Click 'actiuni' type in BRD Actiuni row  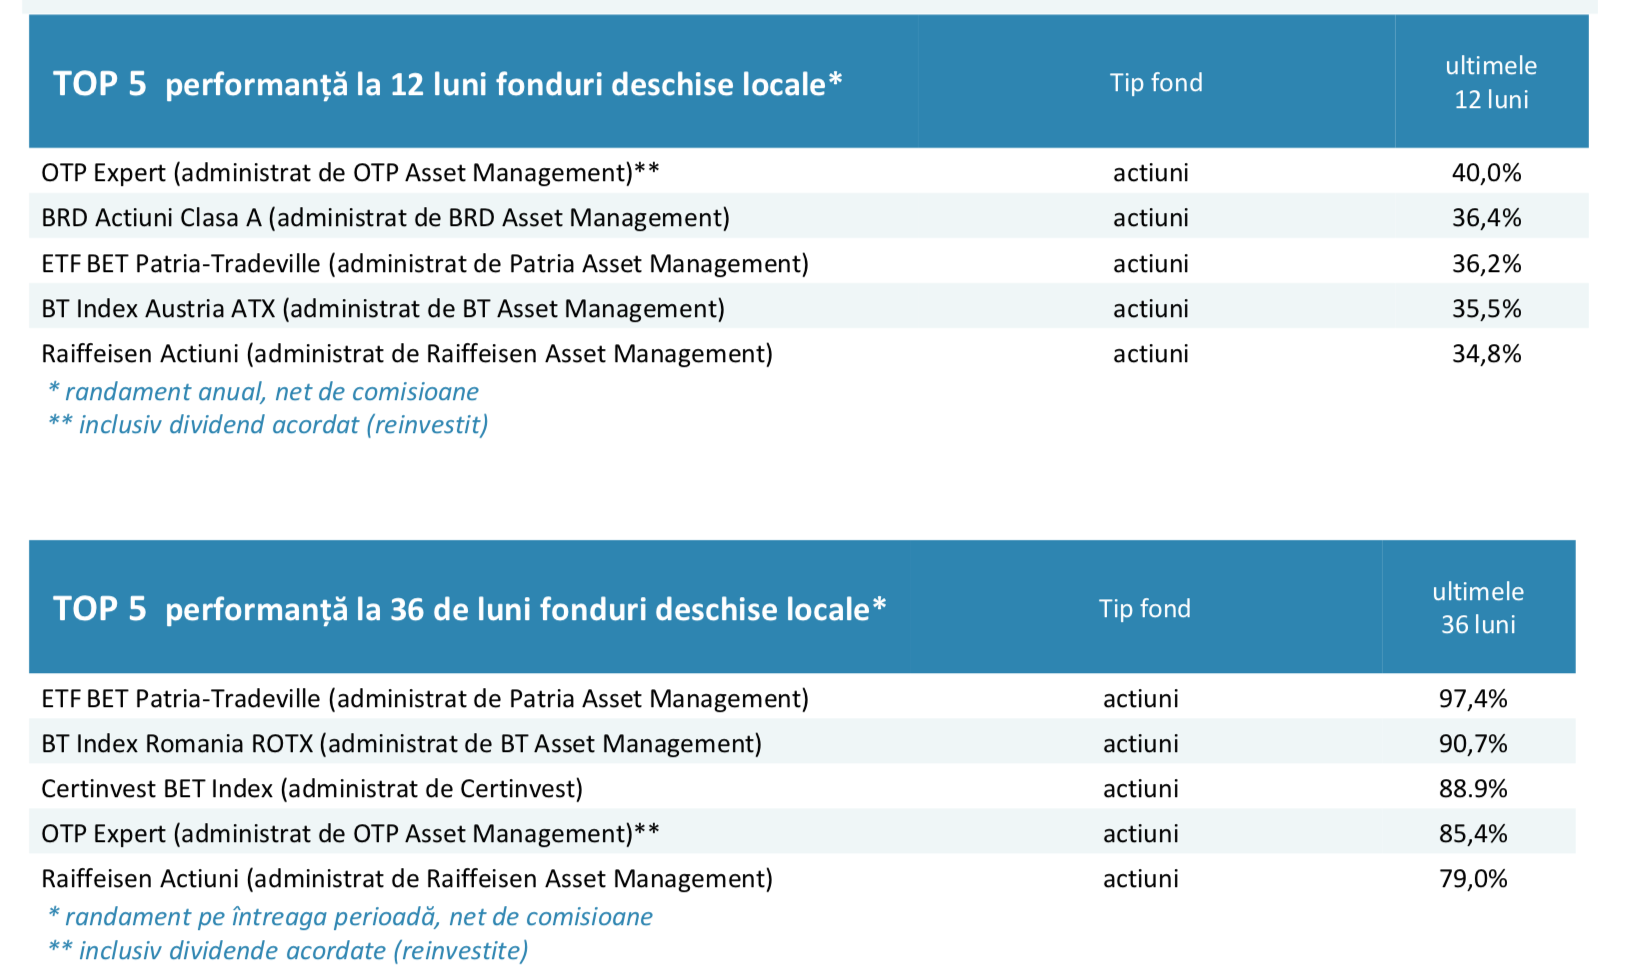point(1151,218)
